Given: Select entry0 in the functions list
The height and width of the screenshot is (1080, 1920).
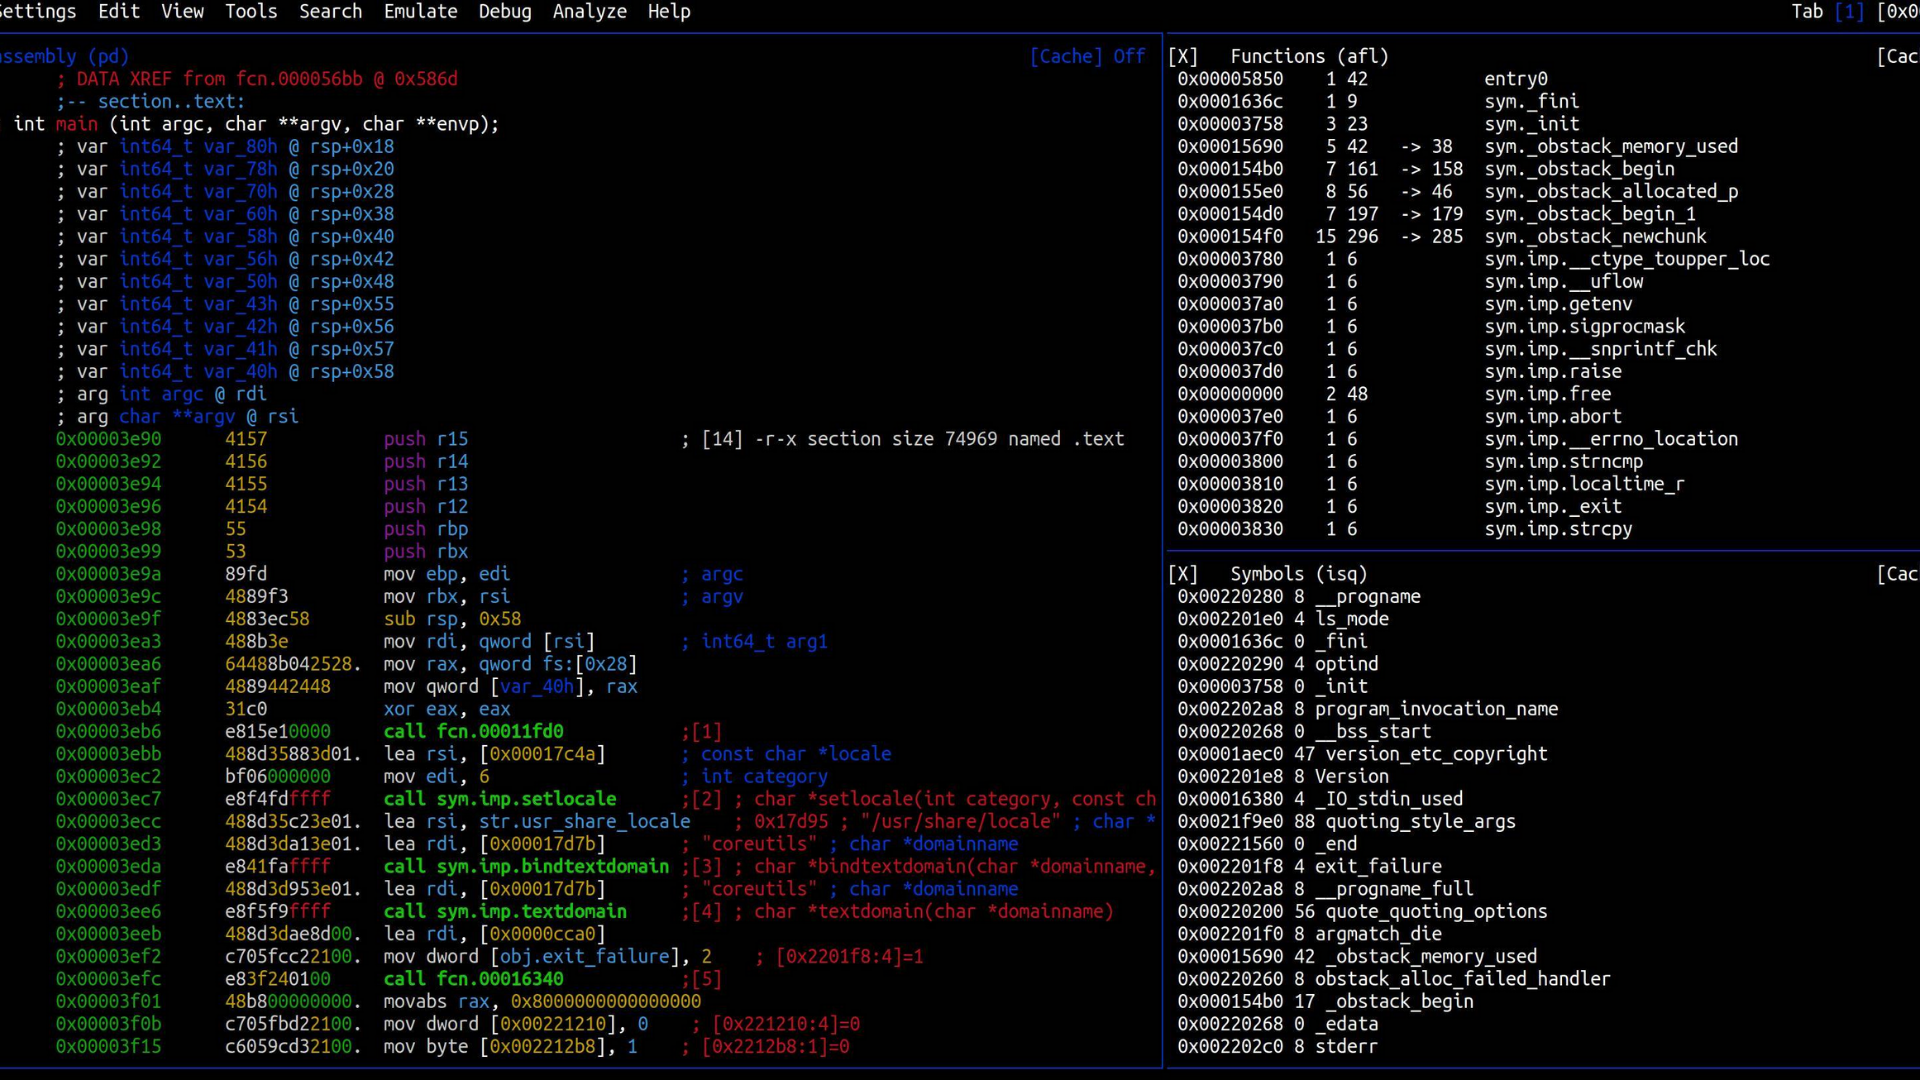Looking at the screenshot, I should 1515,78.
